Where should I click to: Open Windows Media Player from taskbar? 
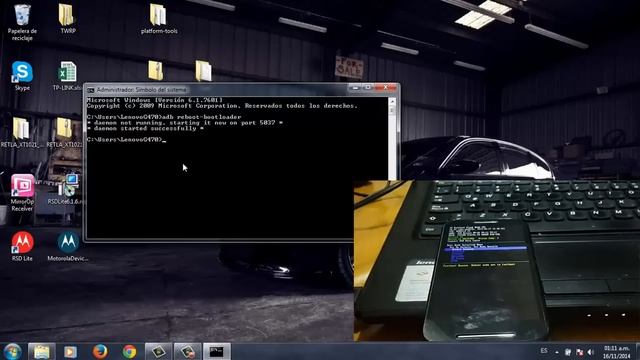[70, 351]
